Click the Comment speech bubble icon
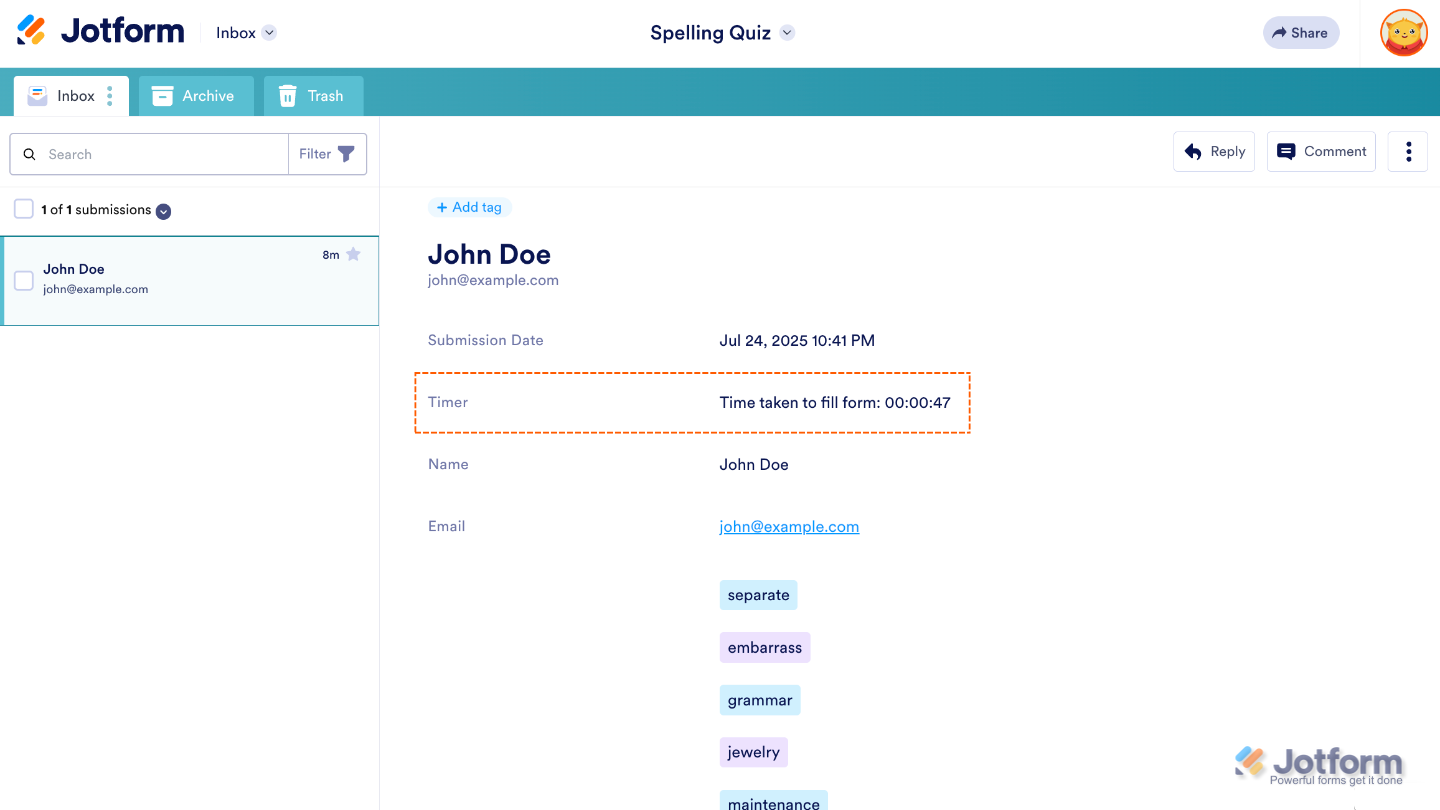This screenshot has height=810, width=1440. (x=1287, y=151)
